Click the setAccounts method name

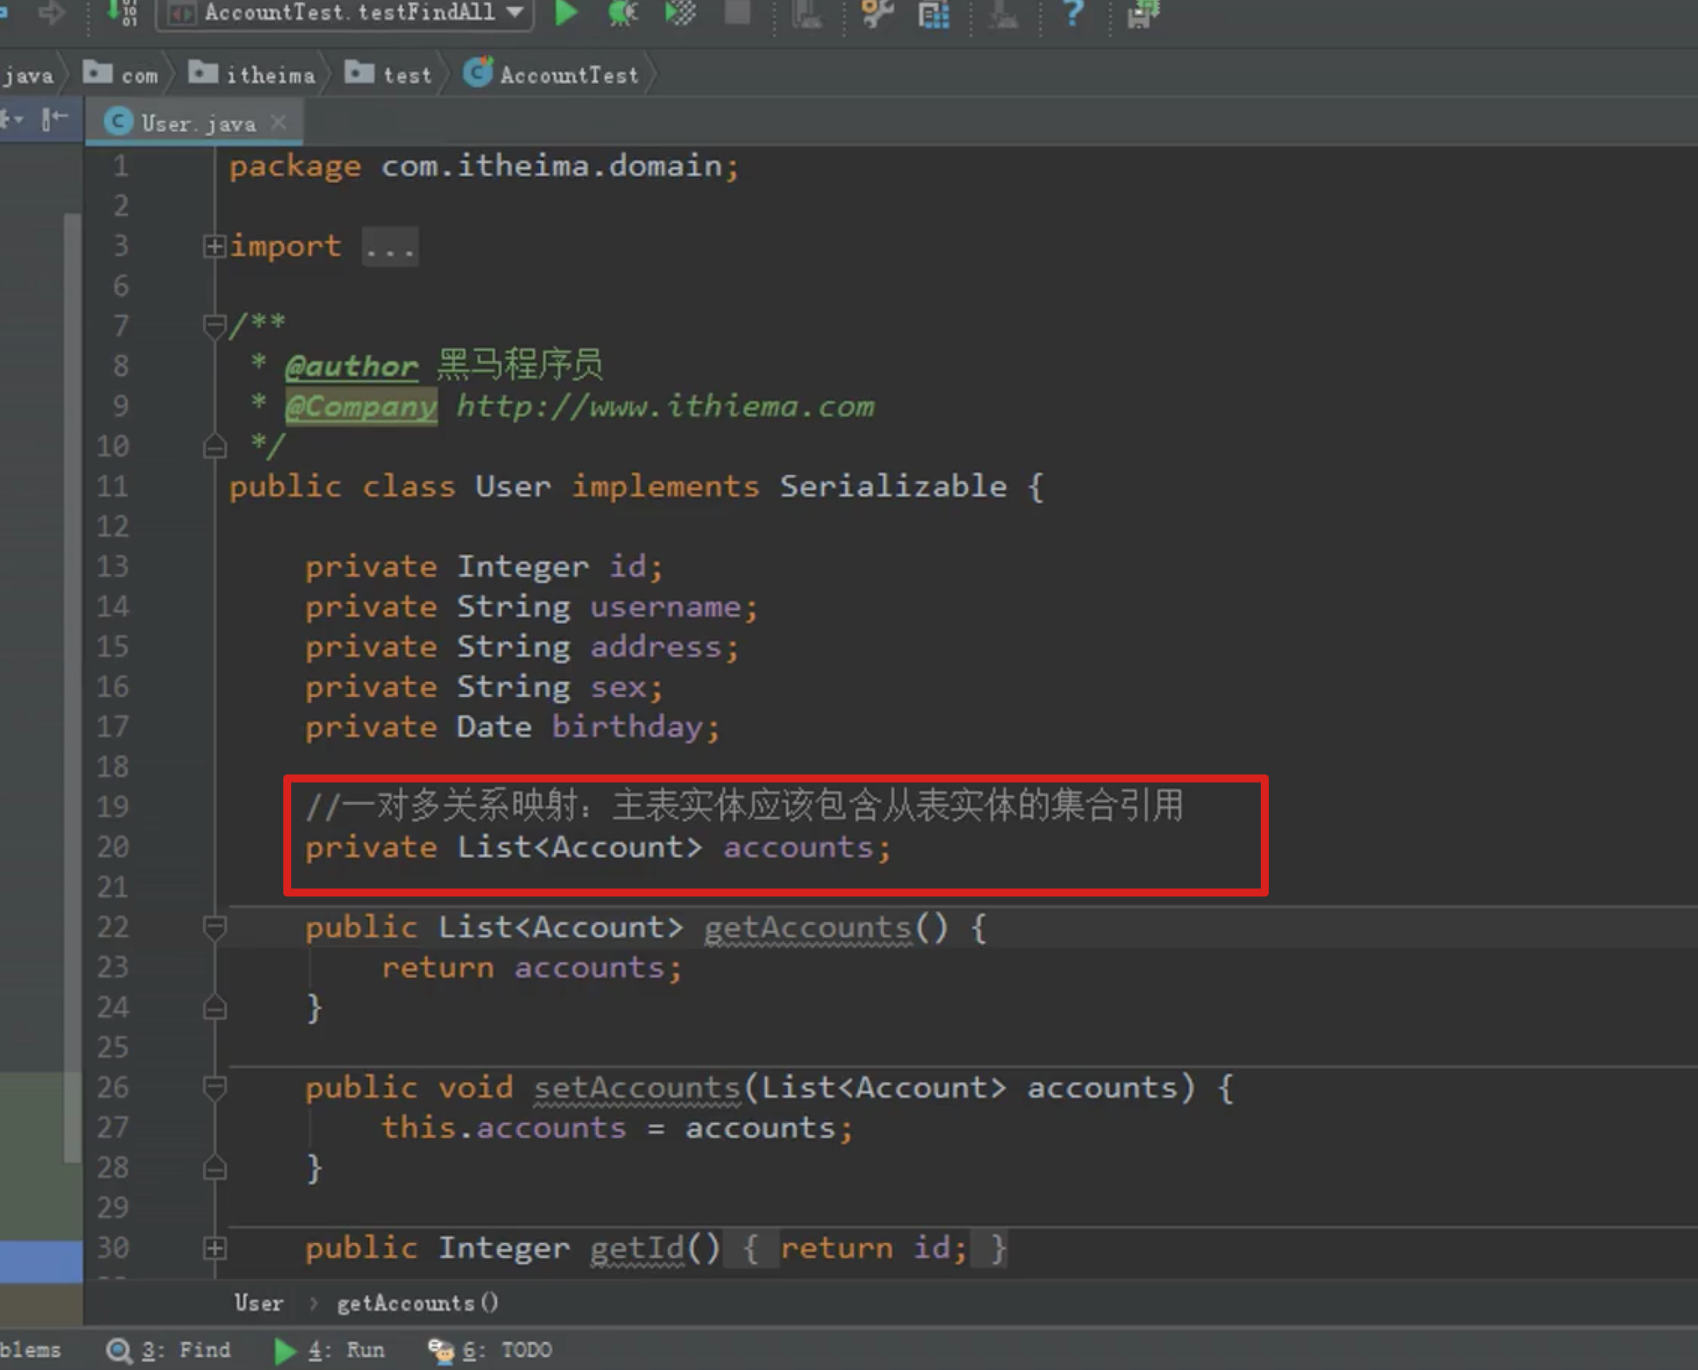pyautogui.click(x=636, y=1088)
